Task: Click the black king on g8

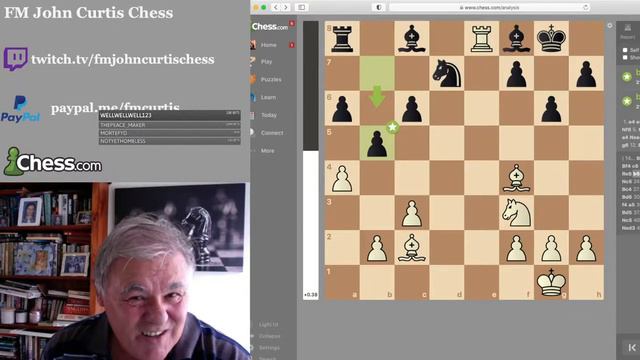Action: click(551, 38)
